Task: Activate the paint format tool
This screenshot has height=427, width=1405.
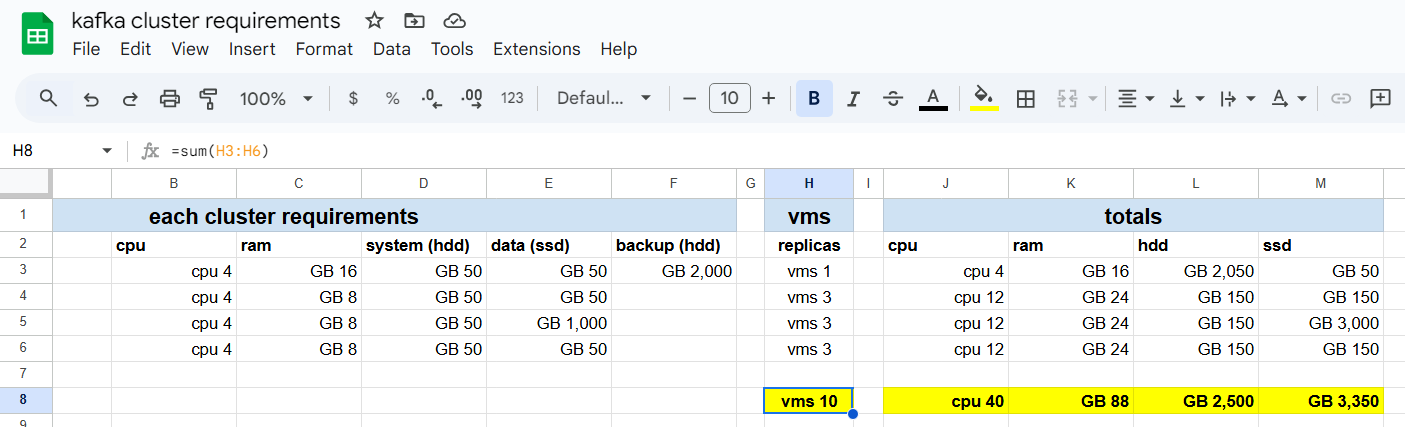Action: point(208,98)
